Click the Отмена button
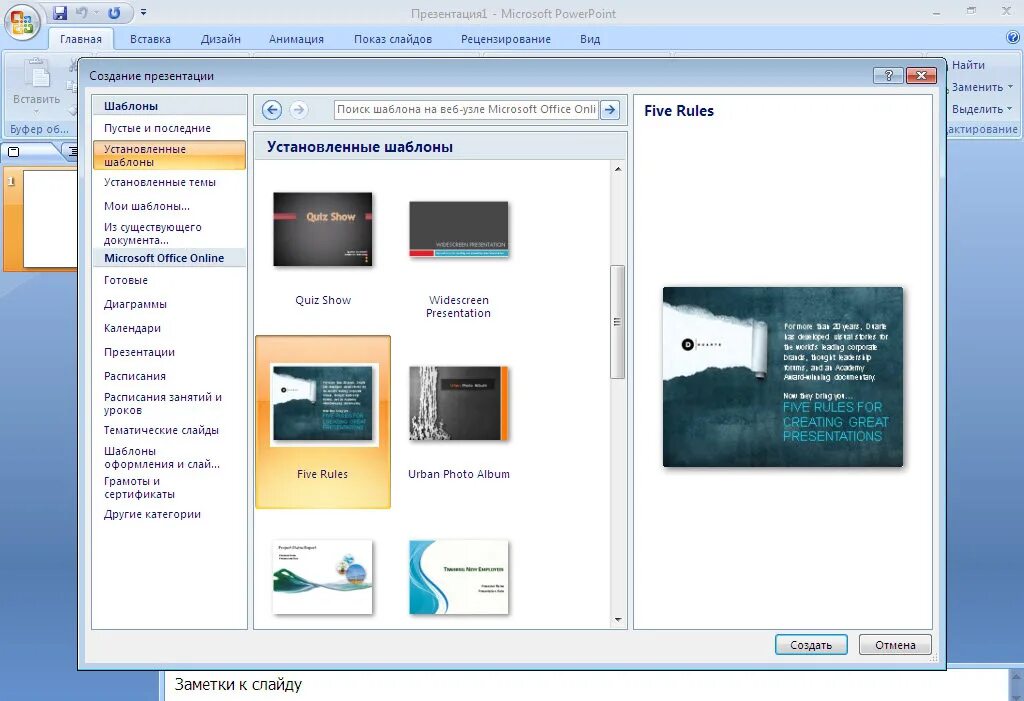 click(895, 645)
